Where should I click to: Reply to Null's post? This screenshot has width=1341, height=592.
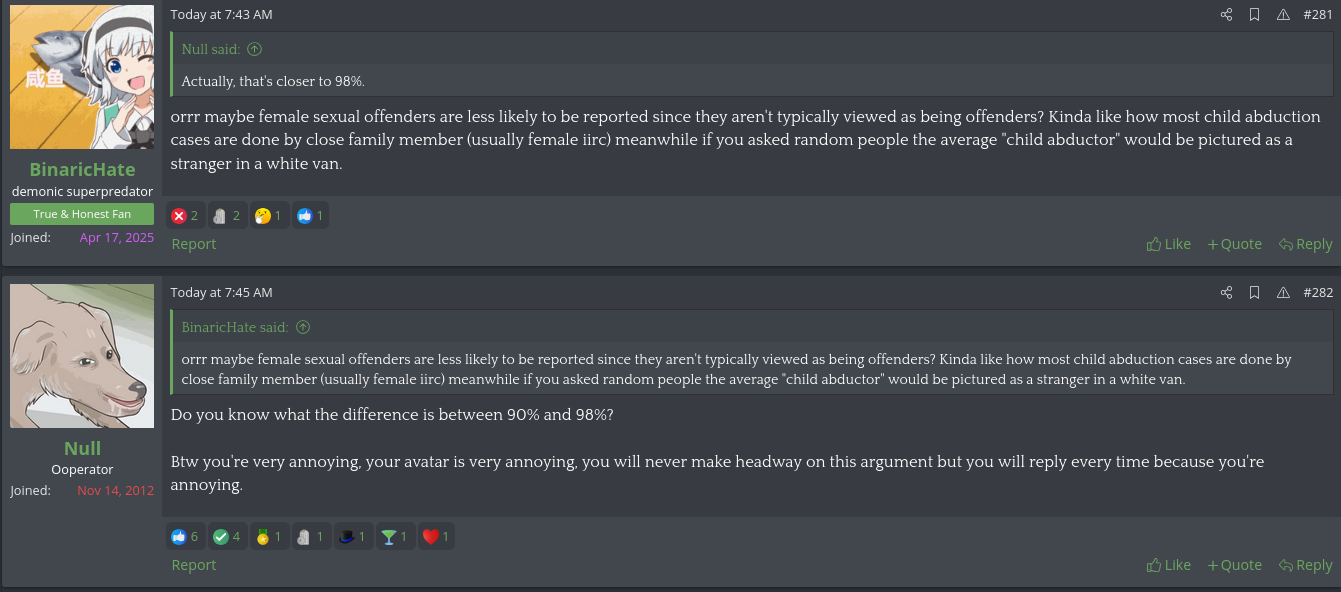pyautogui.click(x=1305, y=565)
